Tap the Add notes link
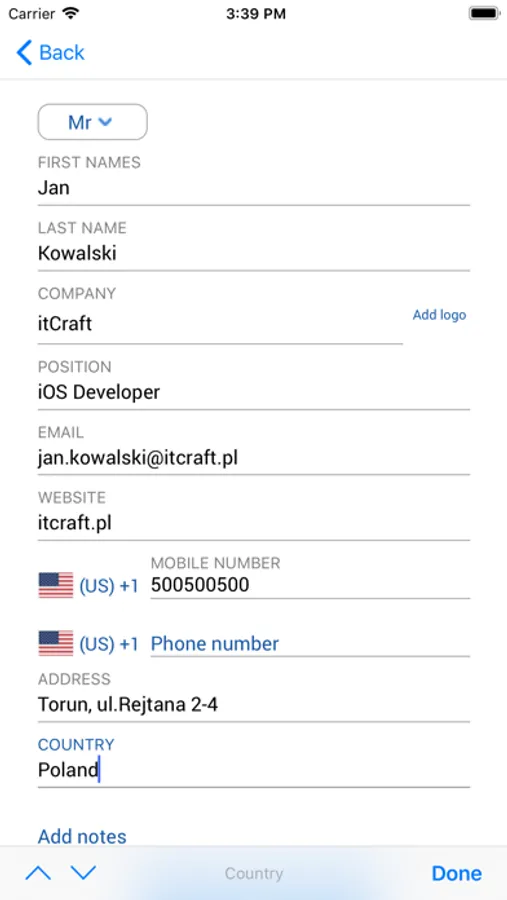This screenshot has width=507, height=900. 82,837
